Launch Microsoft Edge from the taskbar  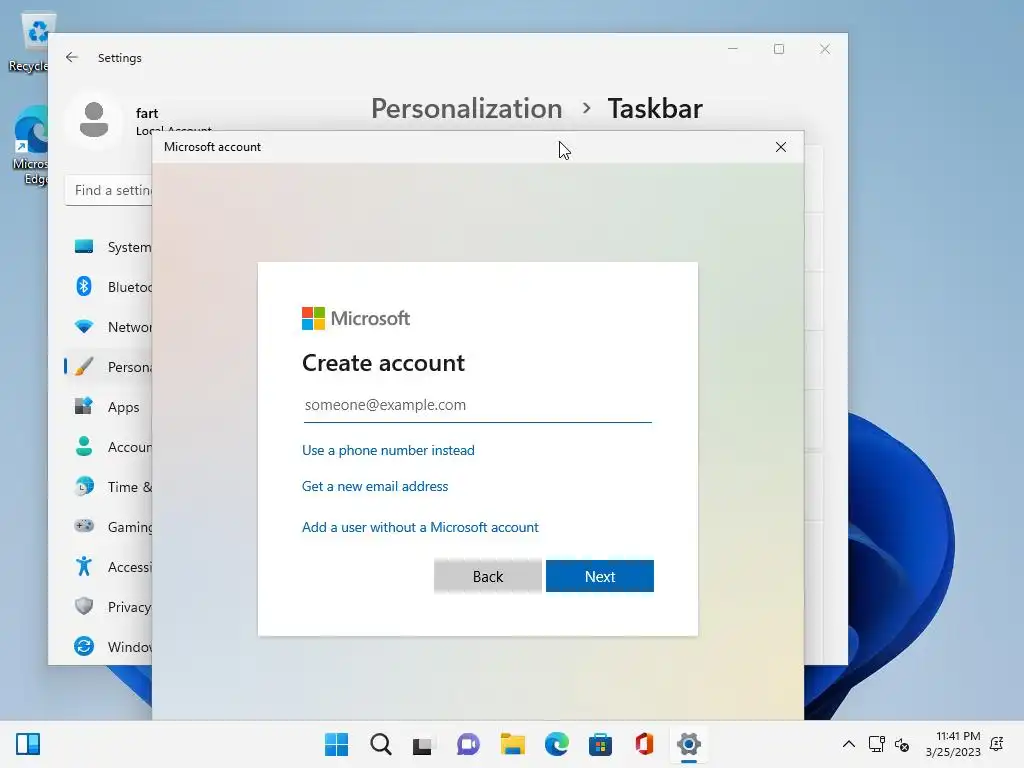point(556,744)
